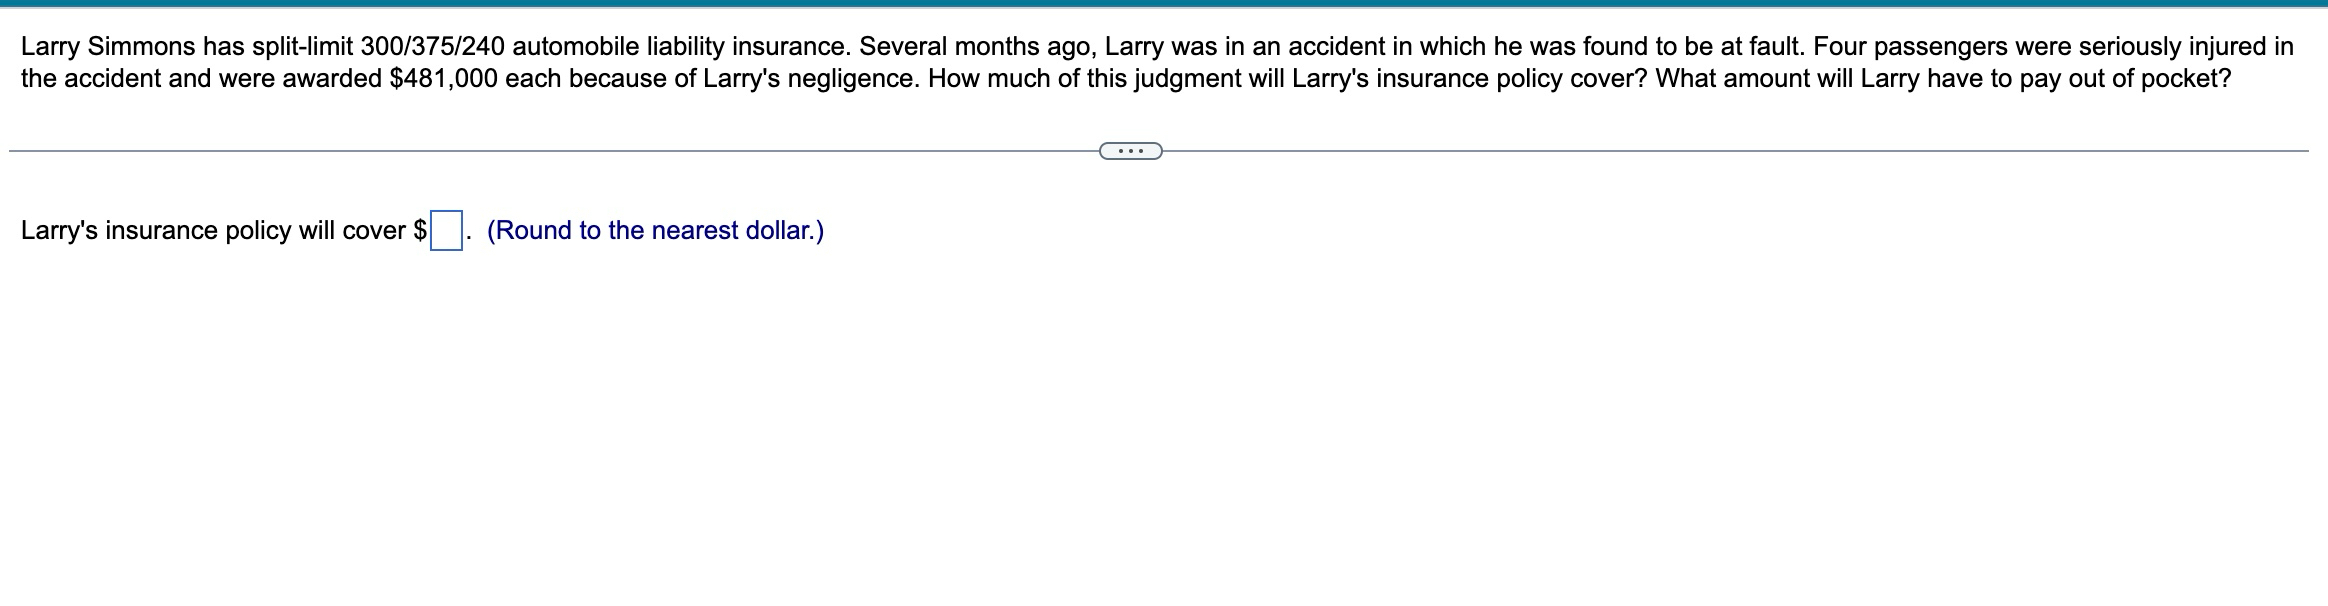Click the text Larry's insurance policy will cover

pos(210,231)
